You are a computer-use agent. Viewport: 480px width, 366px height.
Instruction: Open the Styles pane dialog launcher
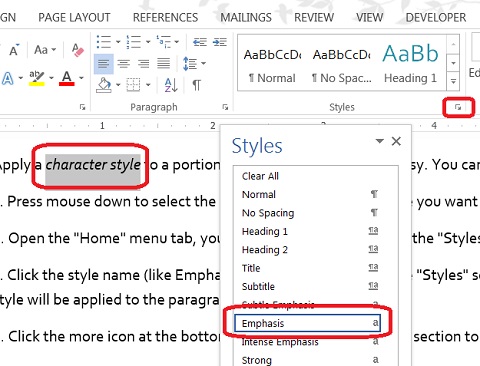[458, 107]
